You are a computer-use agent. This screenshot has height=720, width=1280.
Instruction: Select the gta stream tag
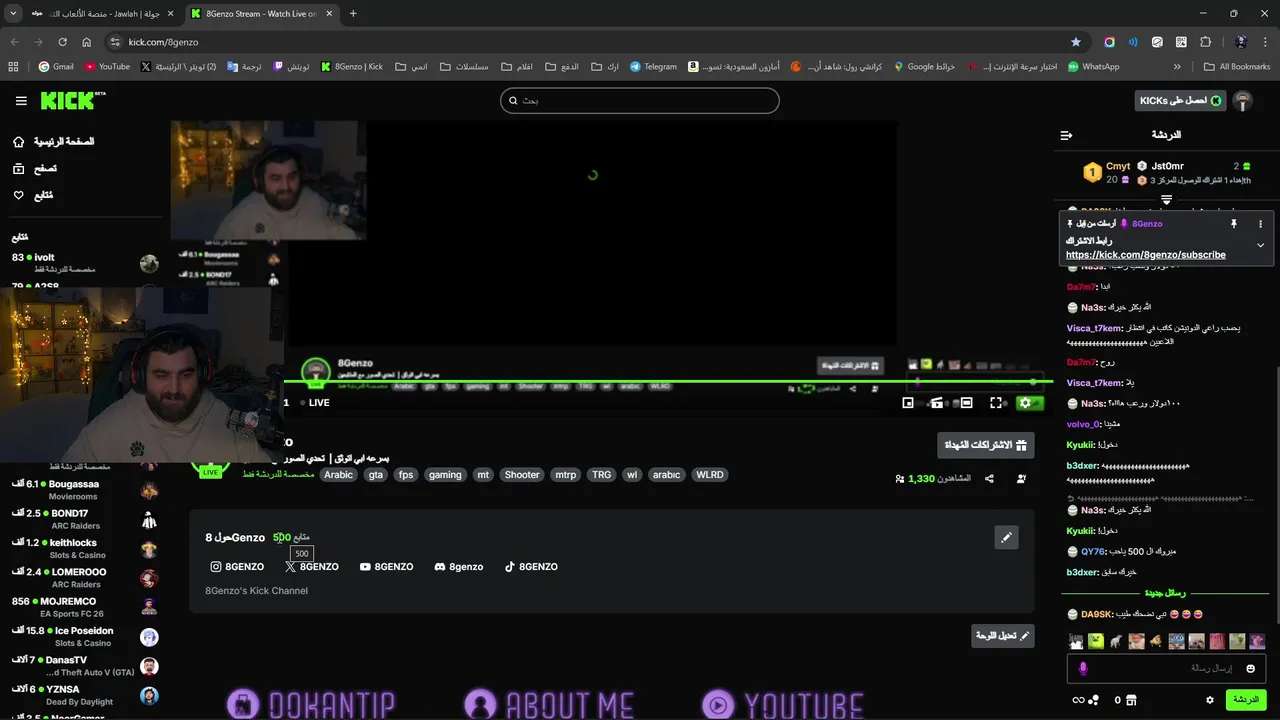click(376, 475)
